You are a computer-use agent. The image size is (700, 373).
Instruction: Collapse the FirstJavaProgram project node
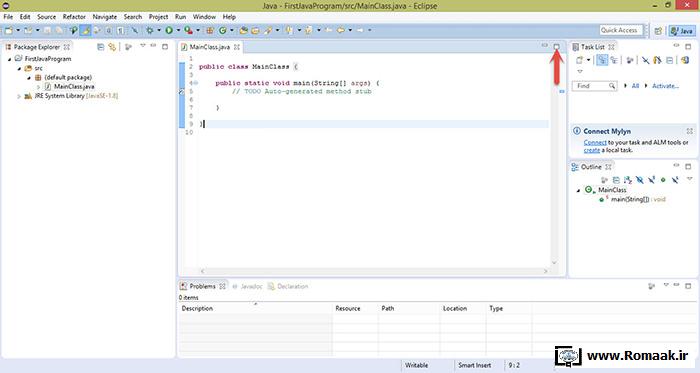point(9,59)
